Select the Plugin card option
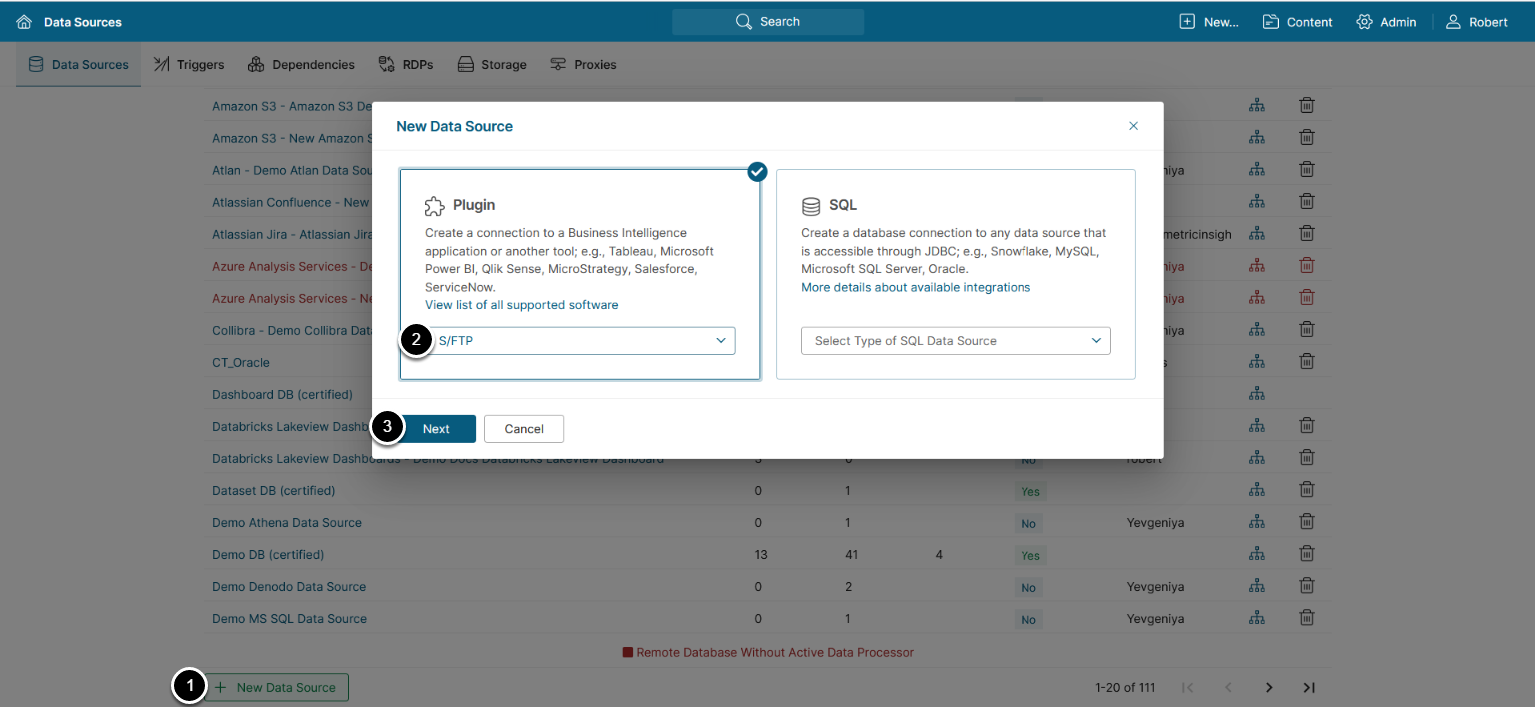The image size is (1535, 707). [x=579, y=240]
